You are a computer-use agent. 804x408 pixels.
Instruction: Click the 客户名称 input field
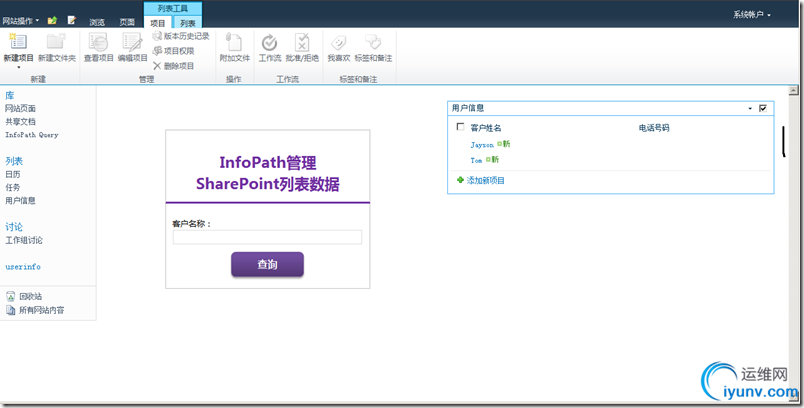(x=267, y=237)
